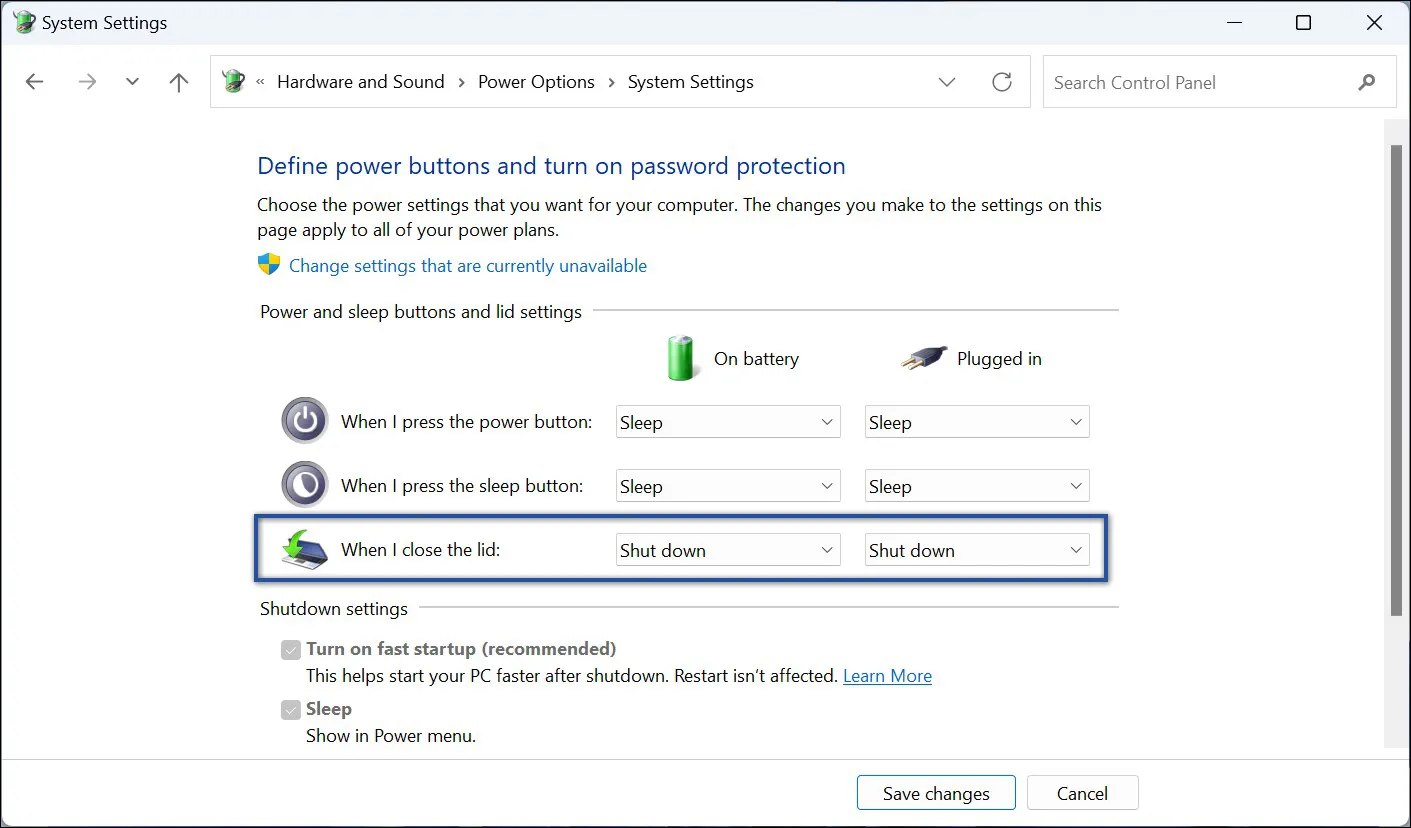
Task: Expand the recent locations chevron
Action: coord(132,82)
